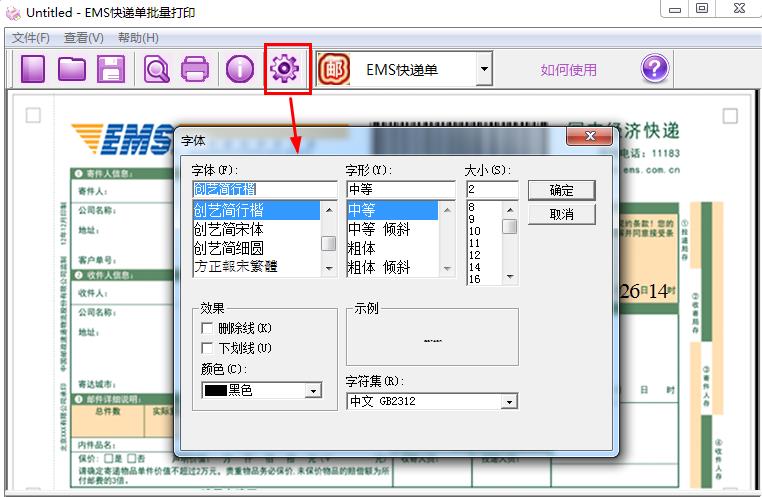
Task: Enable the 删除线 strikethrough checkbox
Action: (208, 328)
